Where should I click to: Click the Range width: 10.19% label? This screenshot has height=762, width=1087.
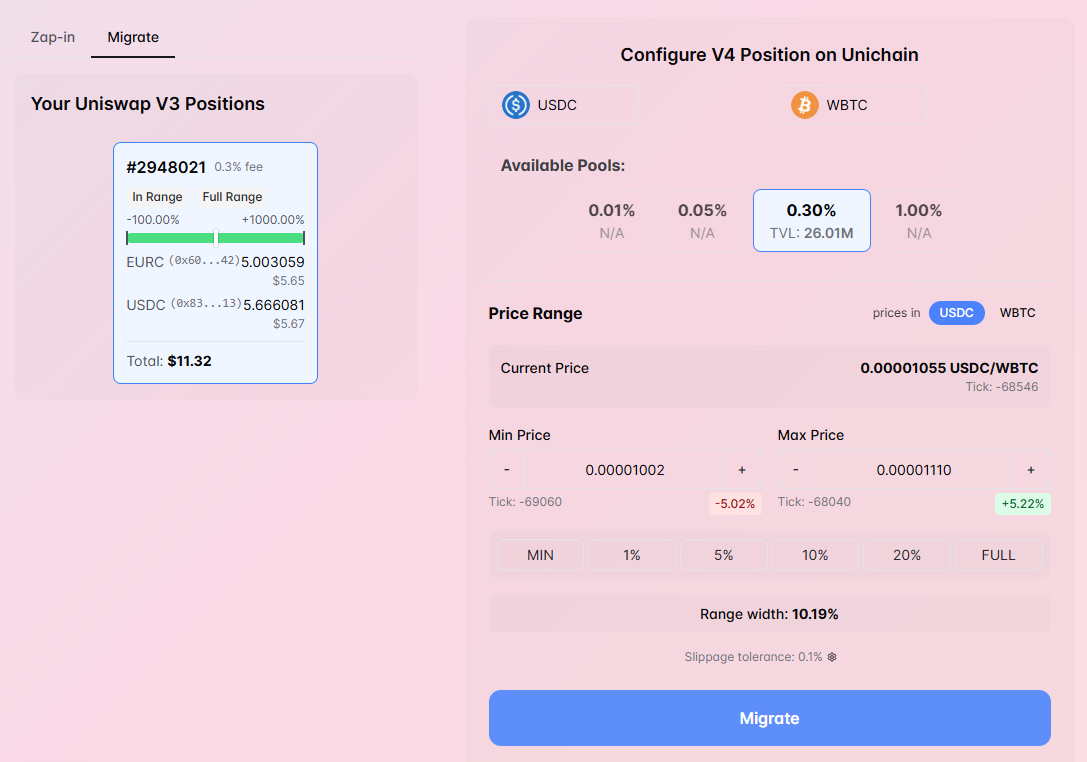point(769,614)
